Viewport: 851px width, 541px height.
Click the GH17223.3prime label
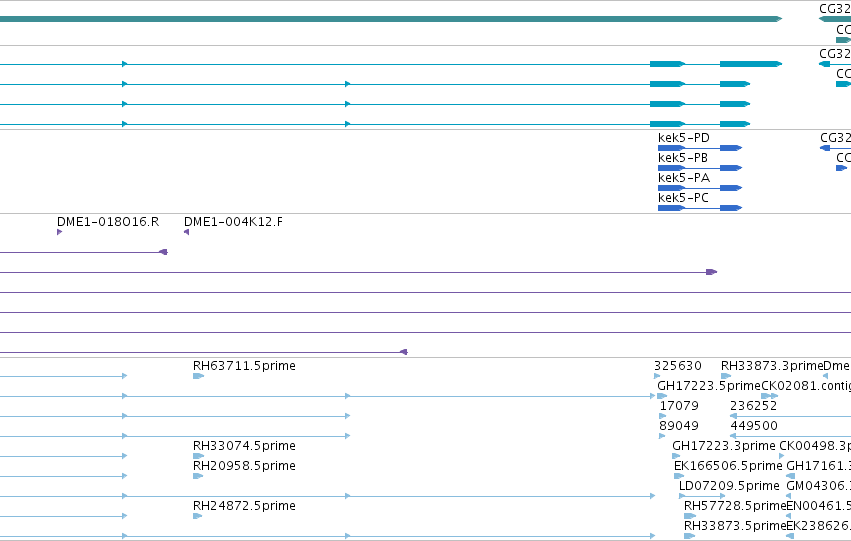[x=724, y=446]
